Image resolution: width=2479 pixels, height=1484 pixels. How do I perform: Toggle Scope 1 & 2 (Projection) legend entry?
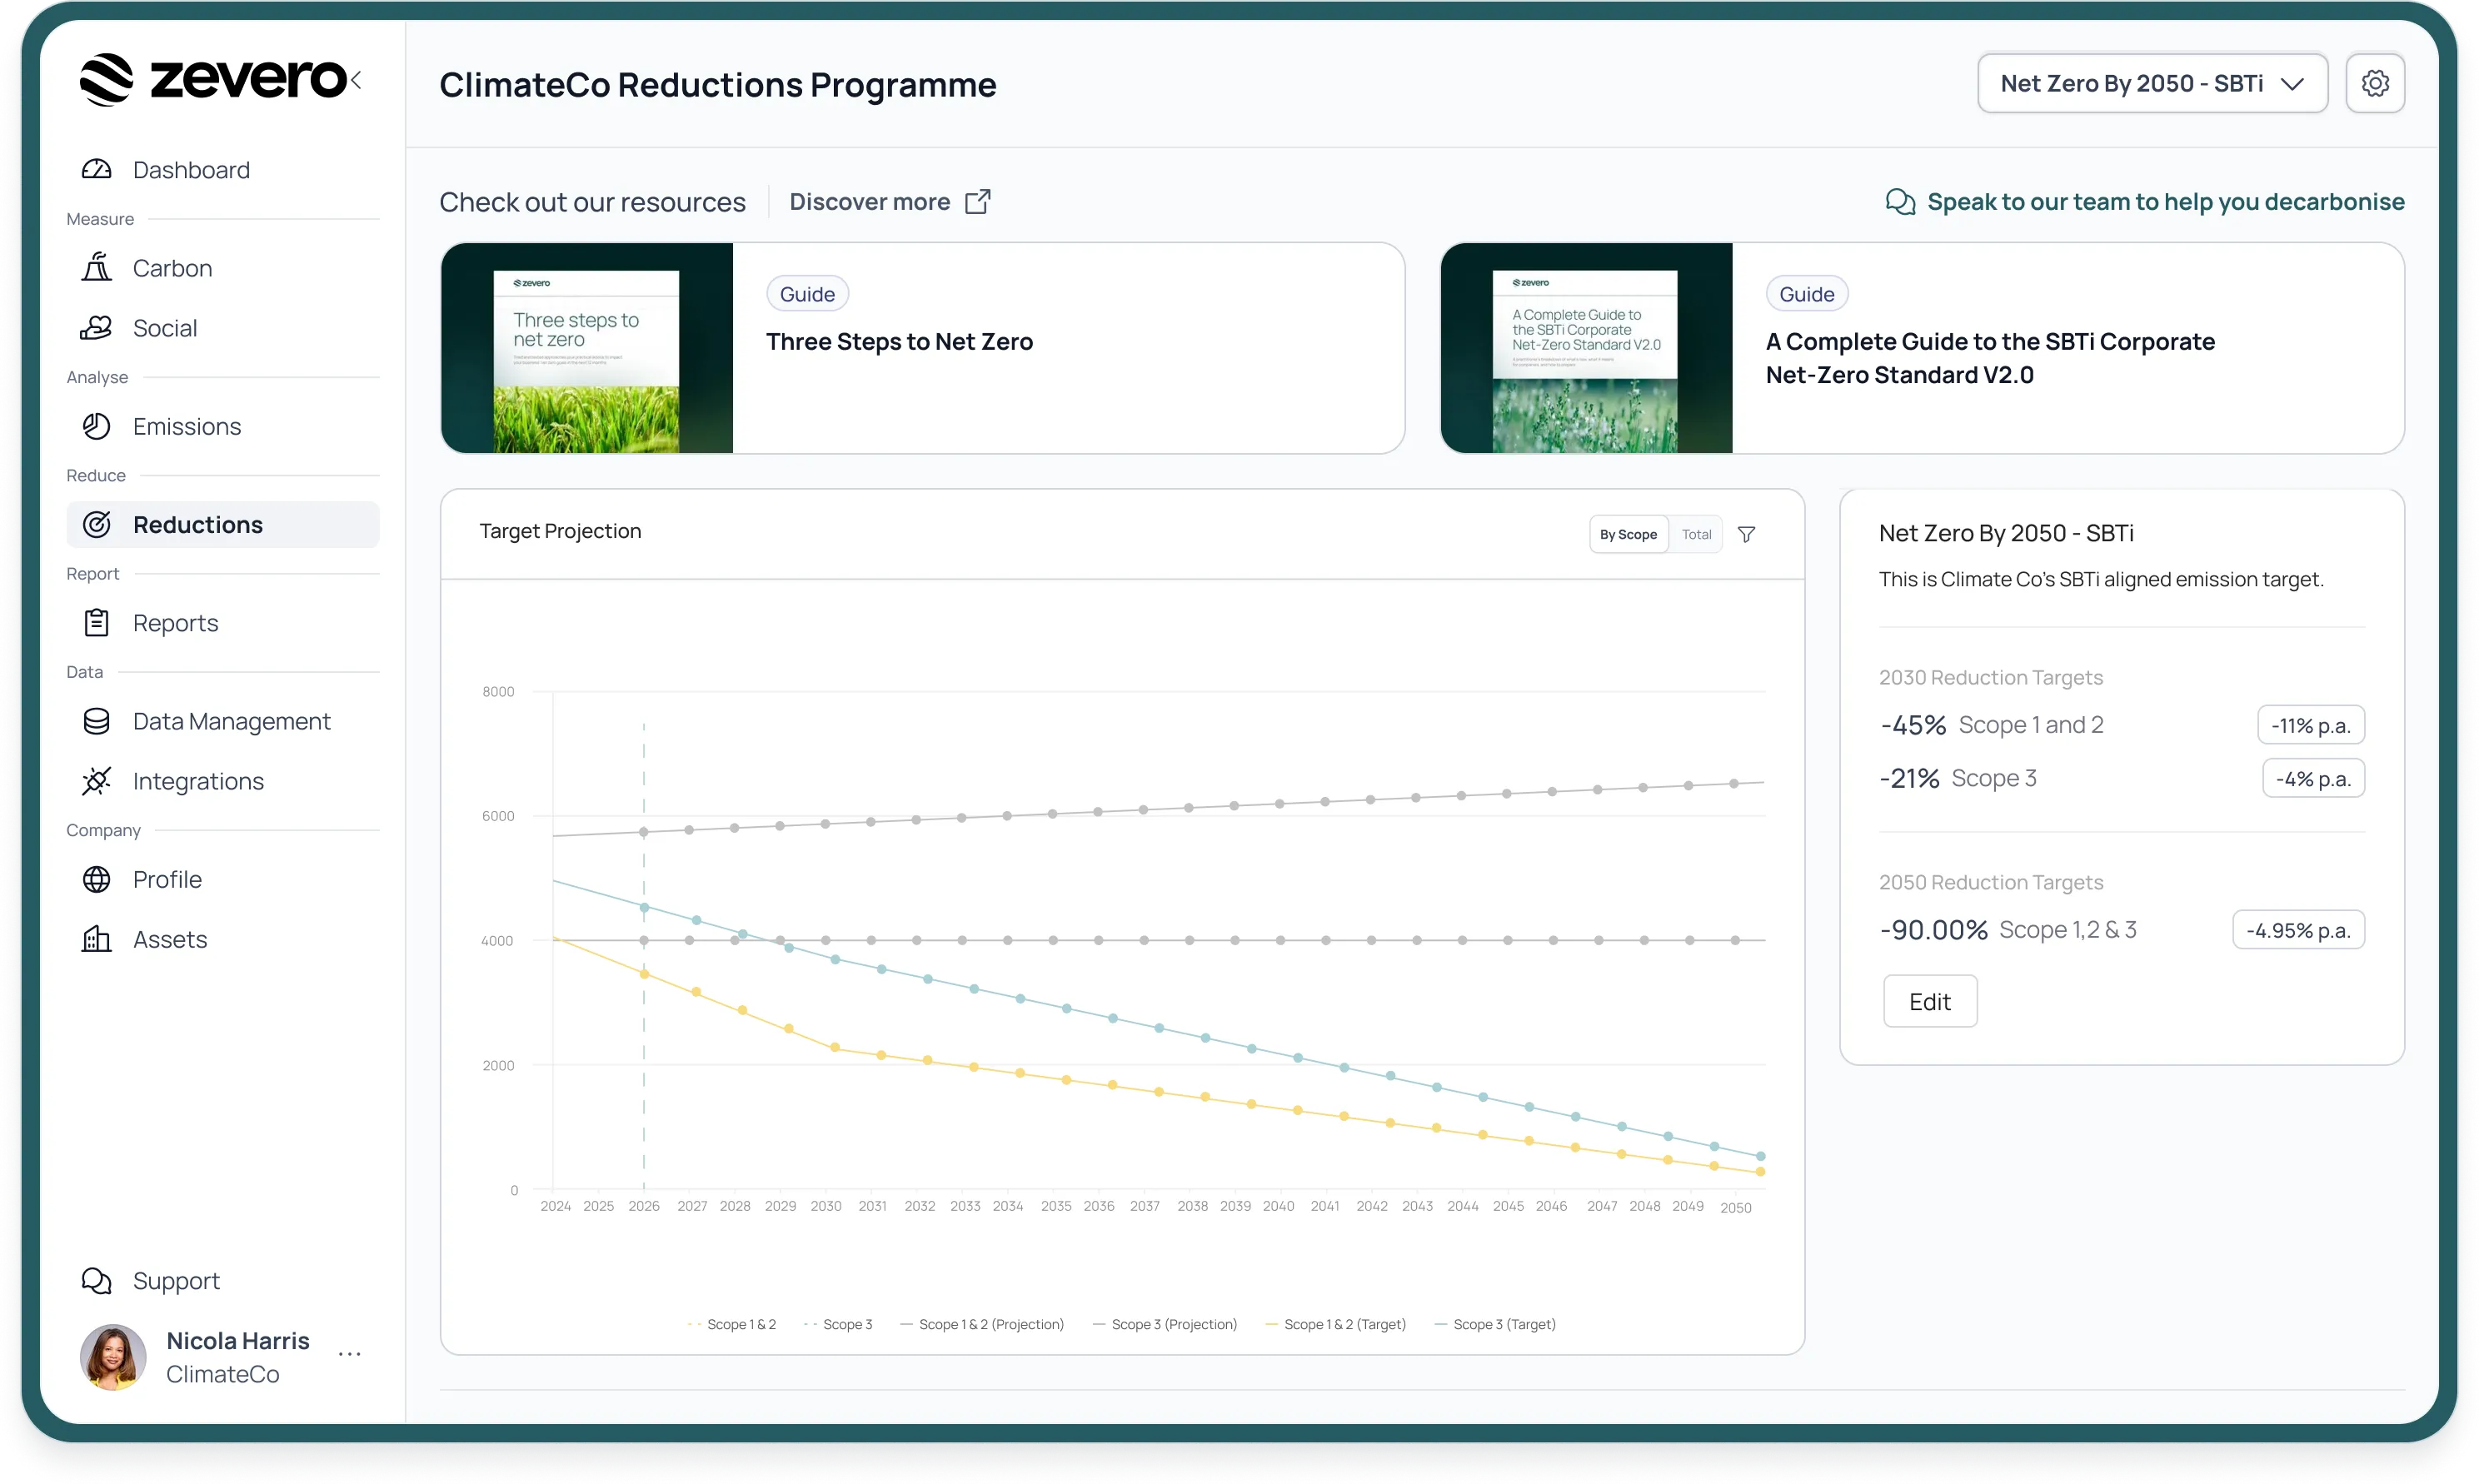[x=982, y=1325]
